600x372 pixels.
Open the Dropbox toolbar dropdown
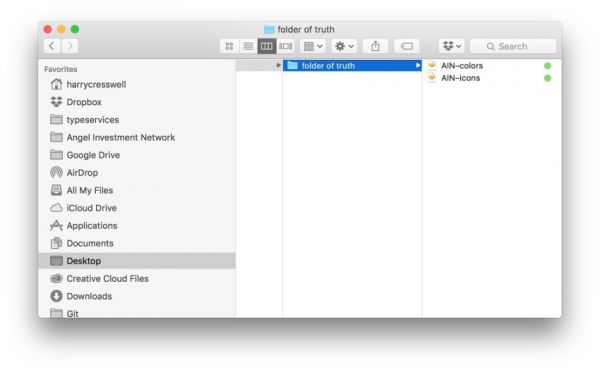click(x=452, y=46)
